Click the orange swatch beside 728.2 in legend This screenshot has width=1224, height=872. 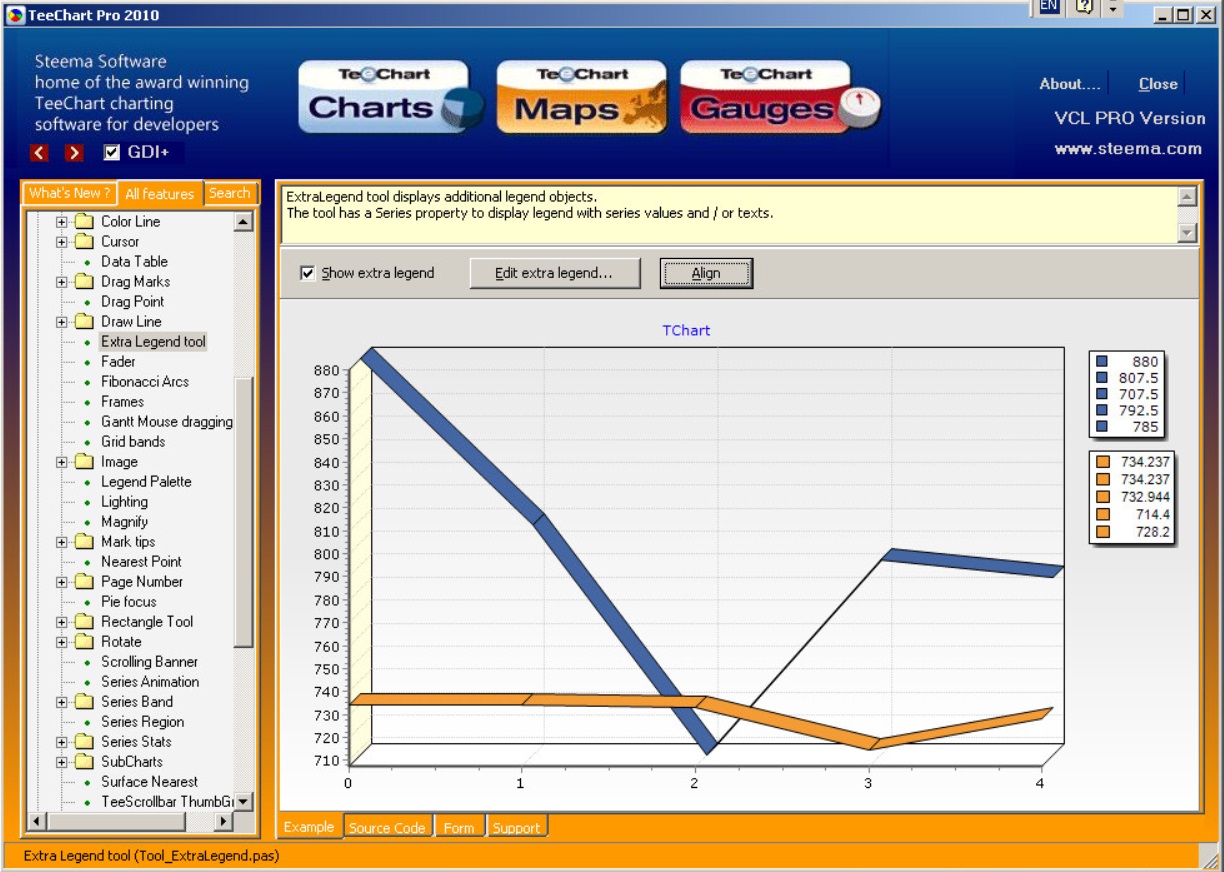[x=1103, y=532]
